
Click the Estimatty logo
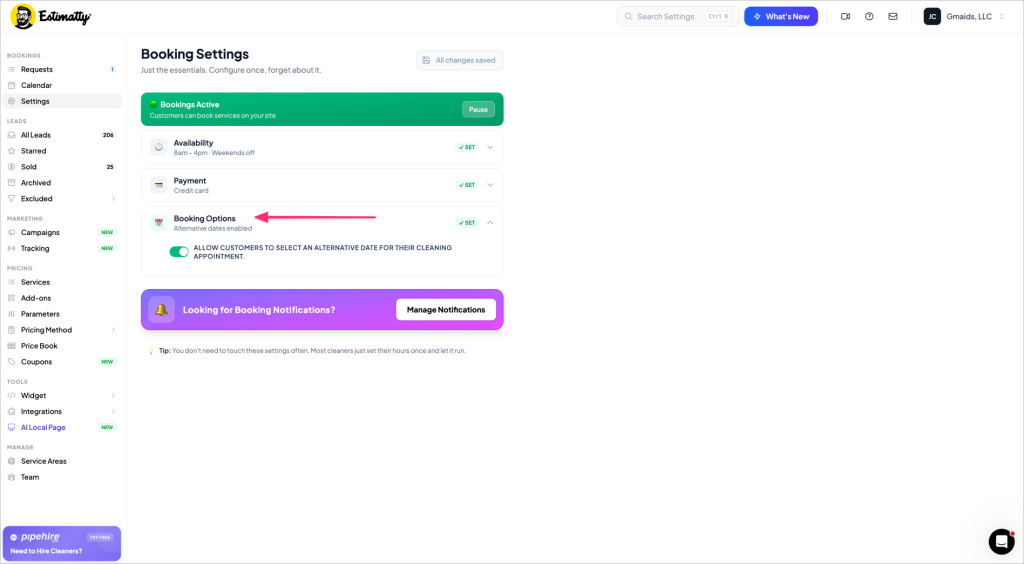51,17
